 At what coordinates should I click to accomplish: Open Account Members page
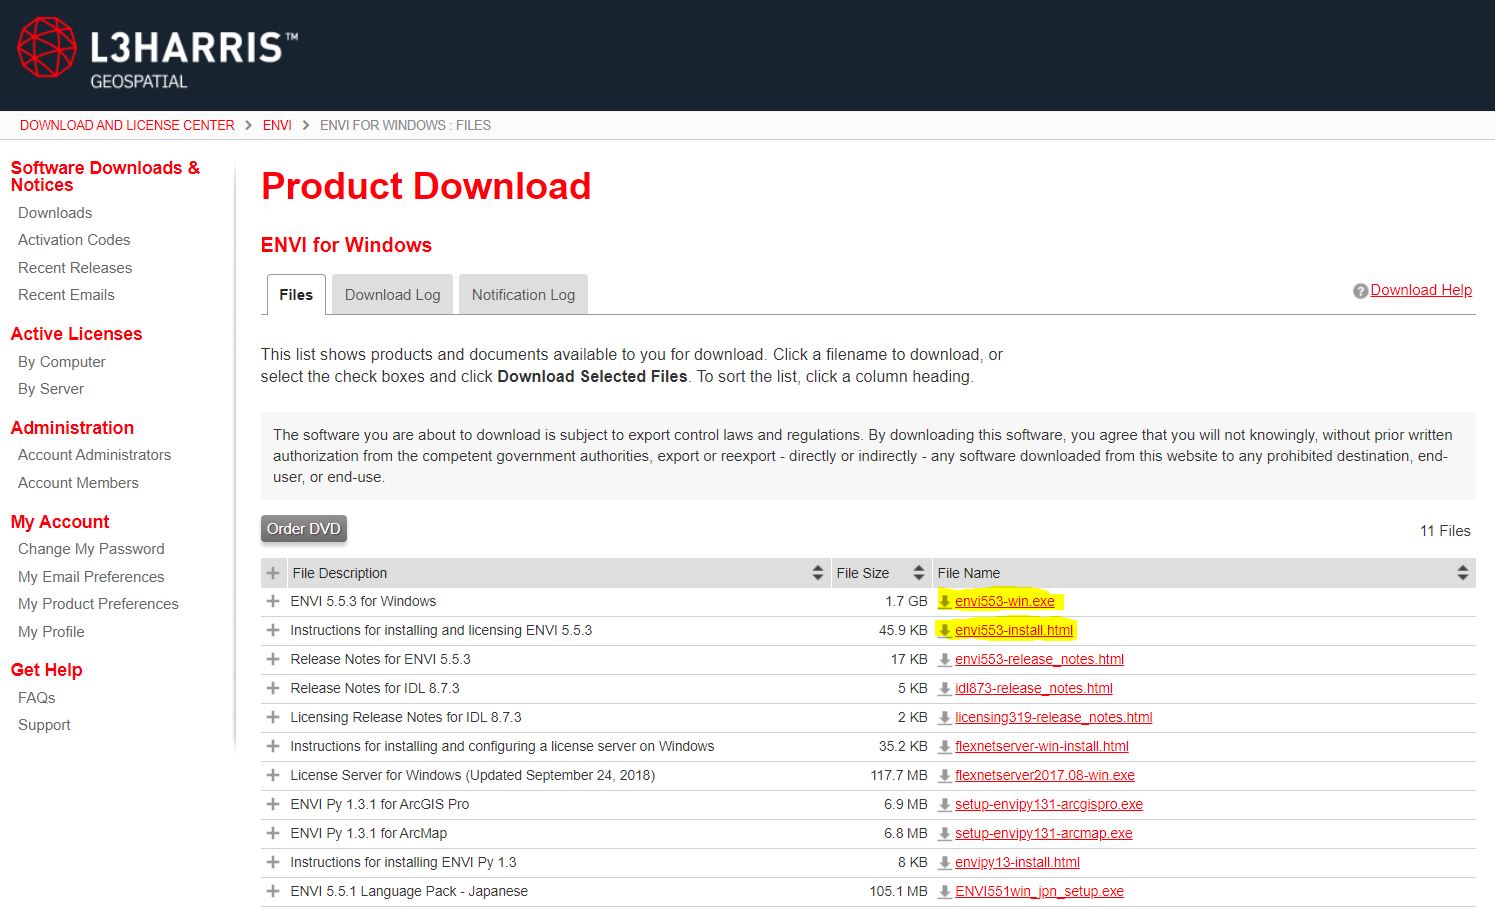(x=78, y=483)
